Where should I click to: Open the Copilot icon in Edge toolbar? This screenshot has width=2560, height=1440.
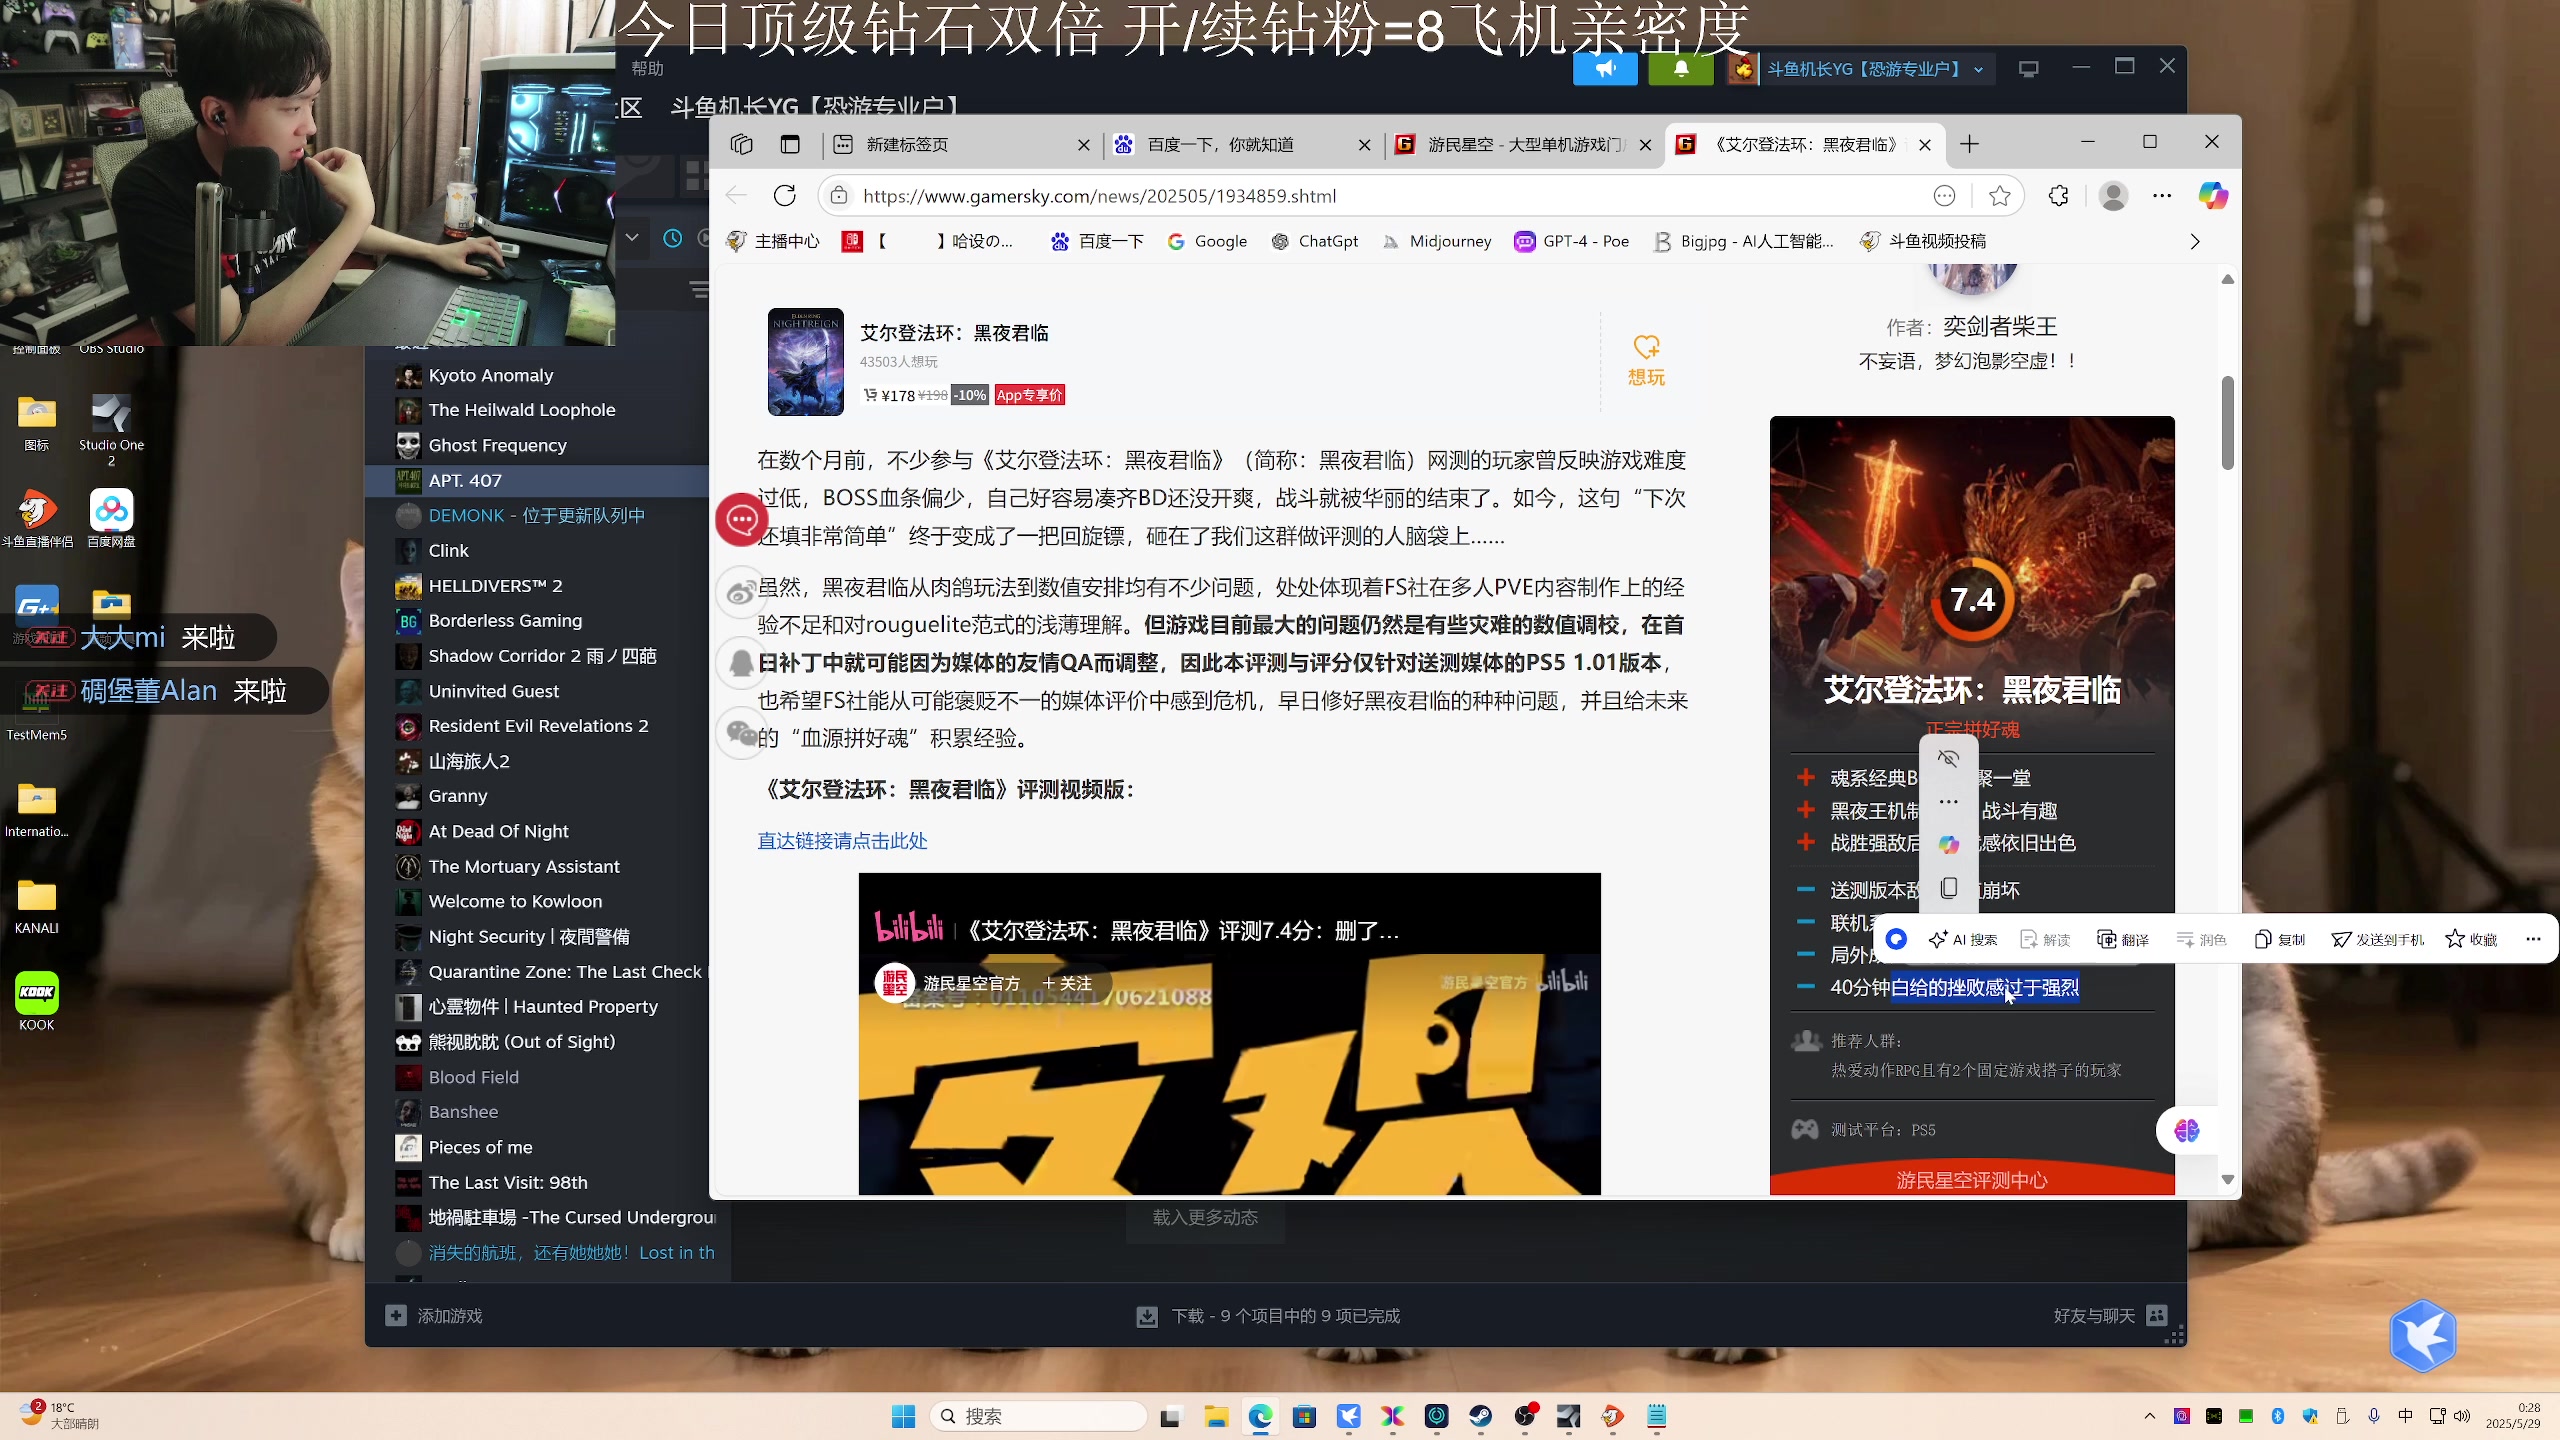pyautogui.click(x=2212, y=196)
